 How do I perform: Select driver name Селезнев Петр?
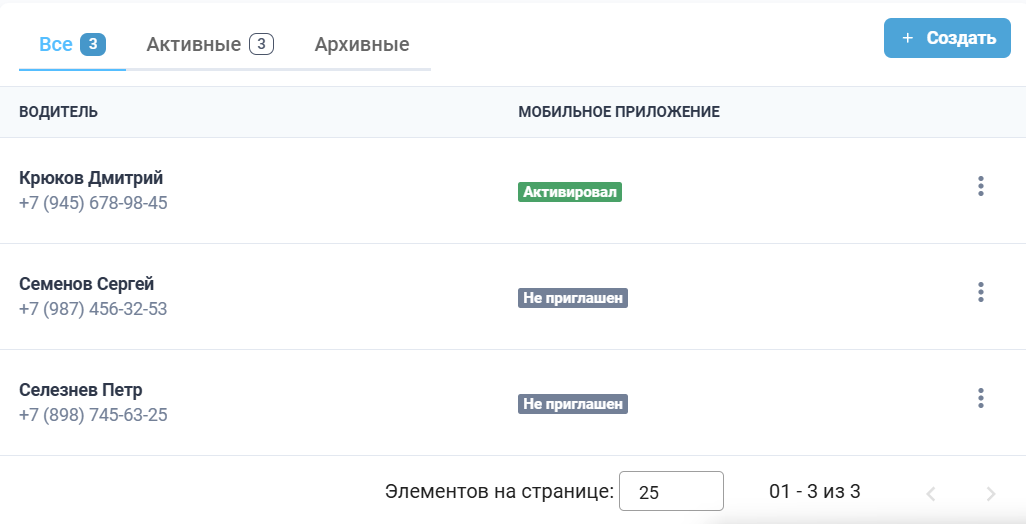pyautogui.click(x=80, y=390)
